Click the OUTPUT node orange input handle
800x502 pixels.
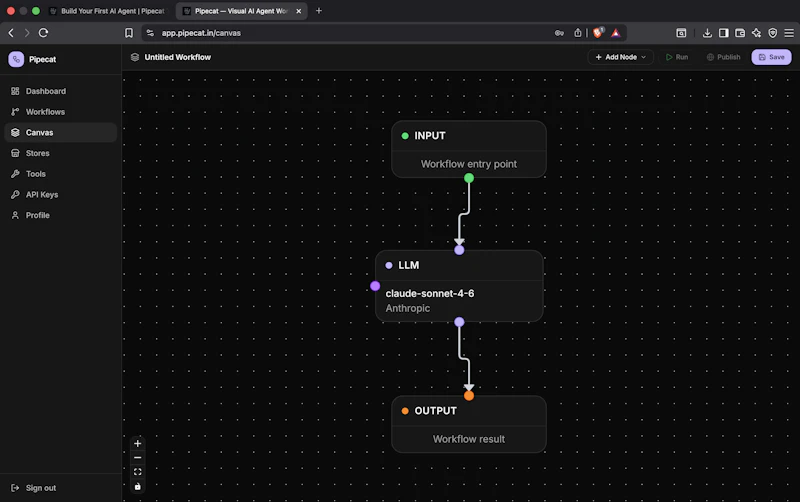469,395
